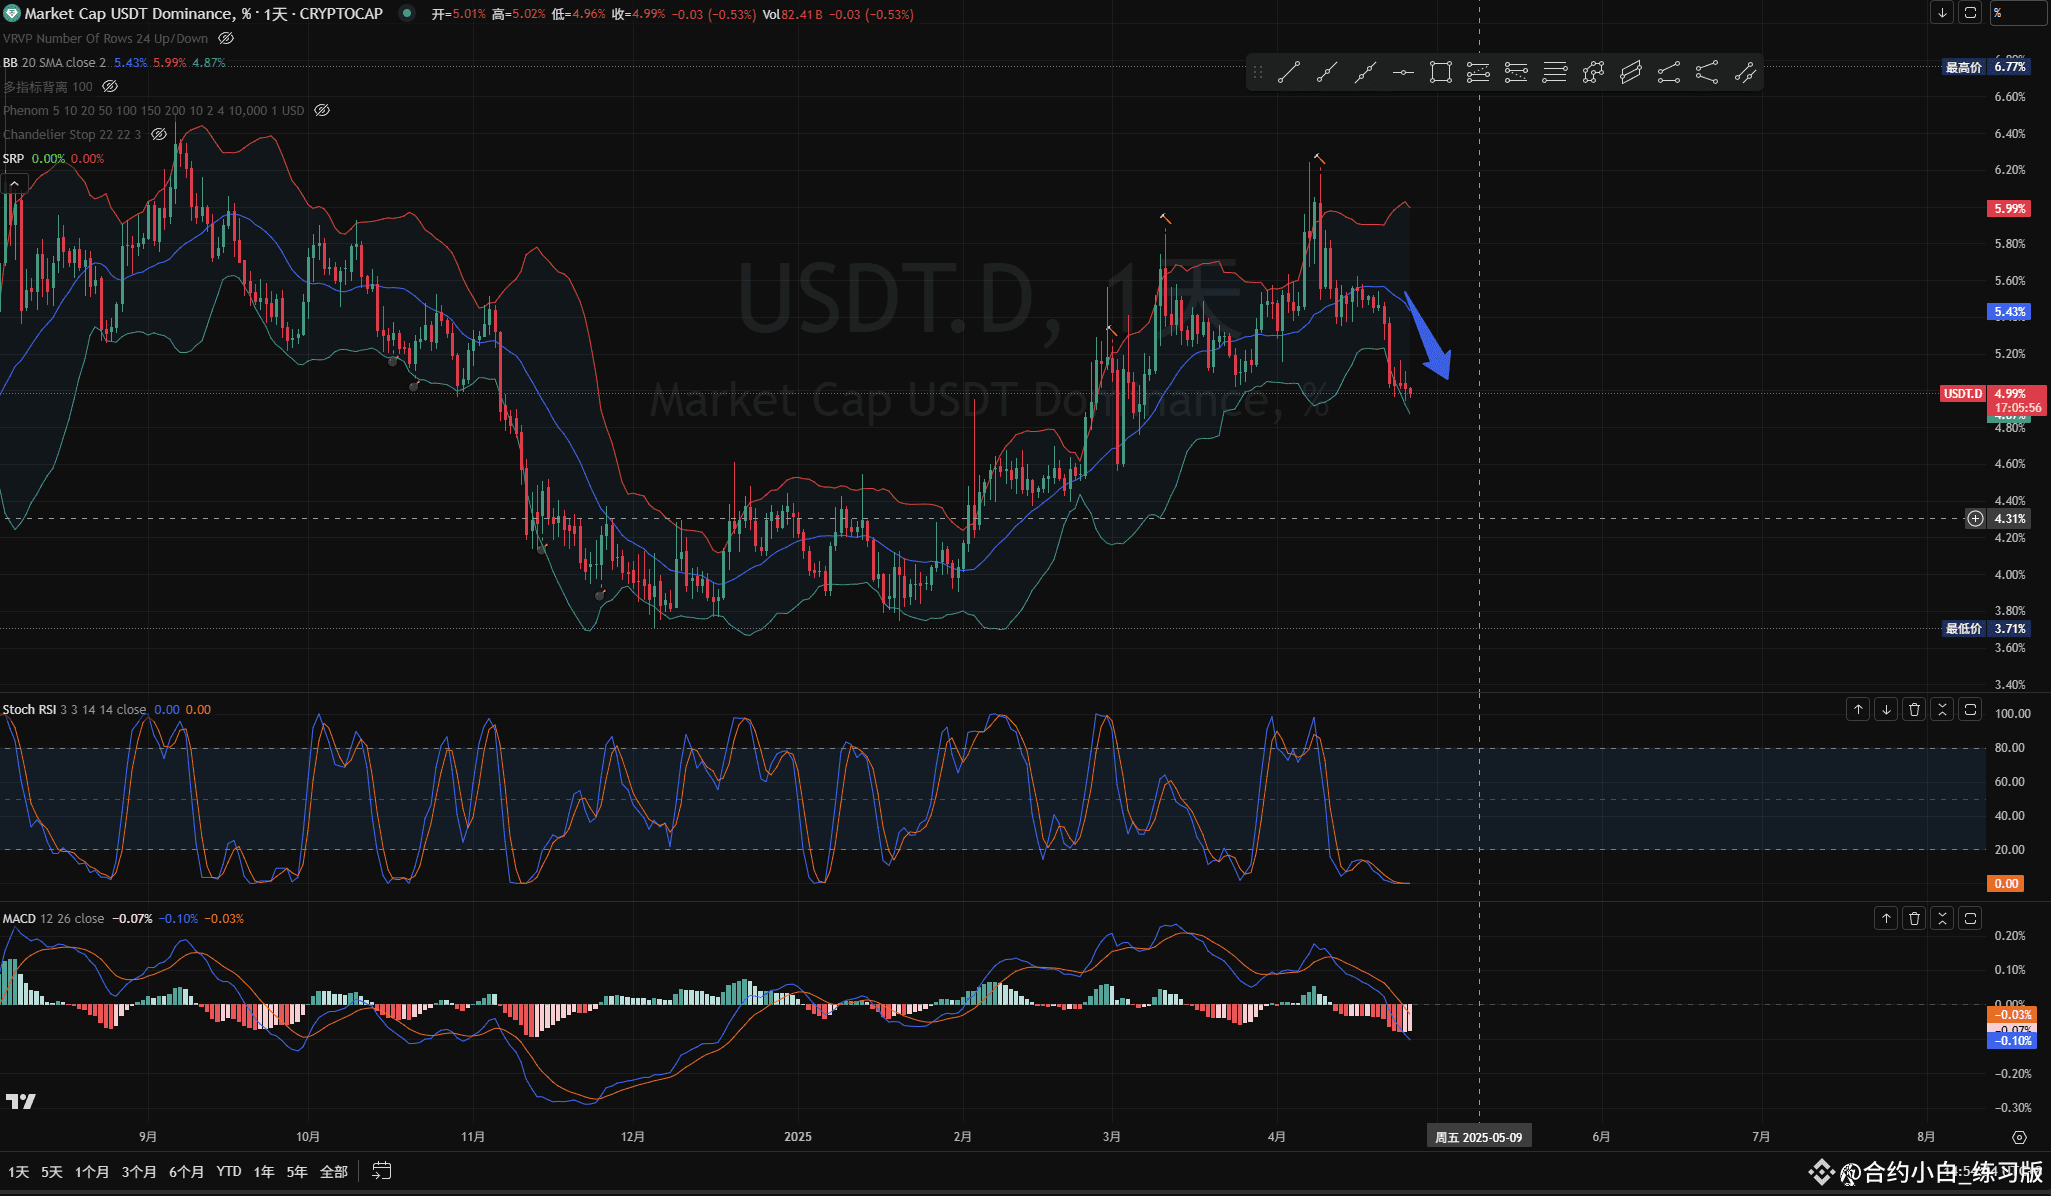The width and height of the screenshot is (2051, 1196).
Task: Pick the two-segment lines drawing tool
Action: click(1669, 72)
